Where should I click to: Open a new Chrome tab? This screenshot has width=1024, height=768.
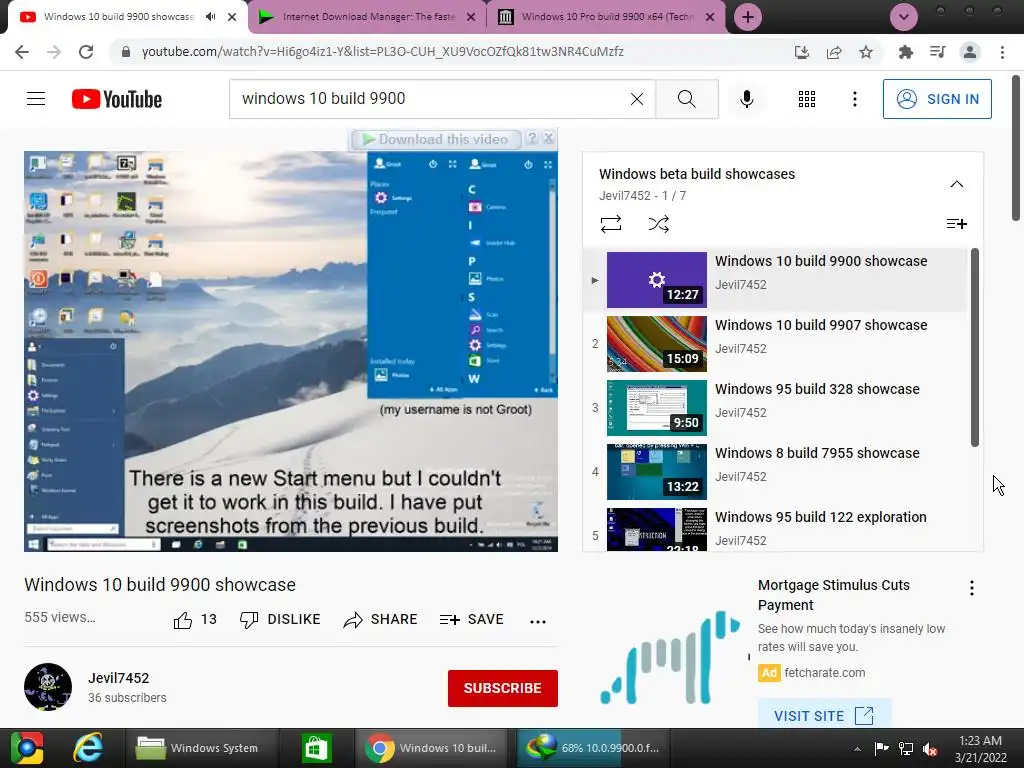pyautogui.click(x=748, y=17)
